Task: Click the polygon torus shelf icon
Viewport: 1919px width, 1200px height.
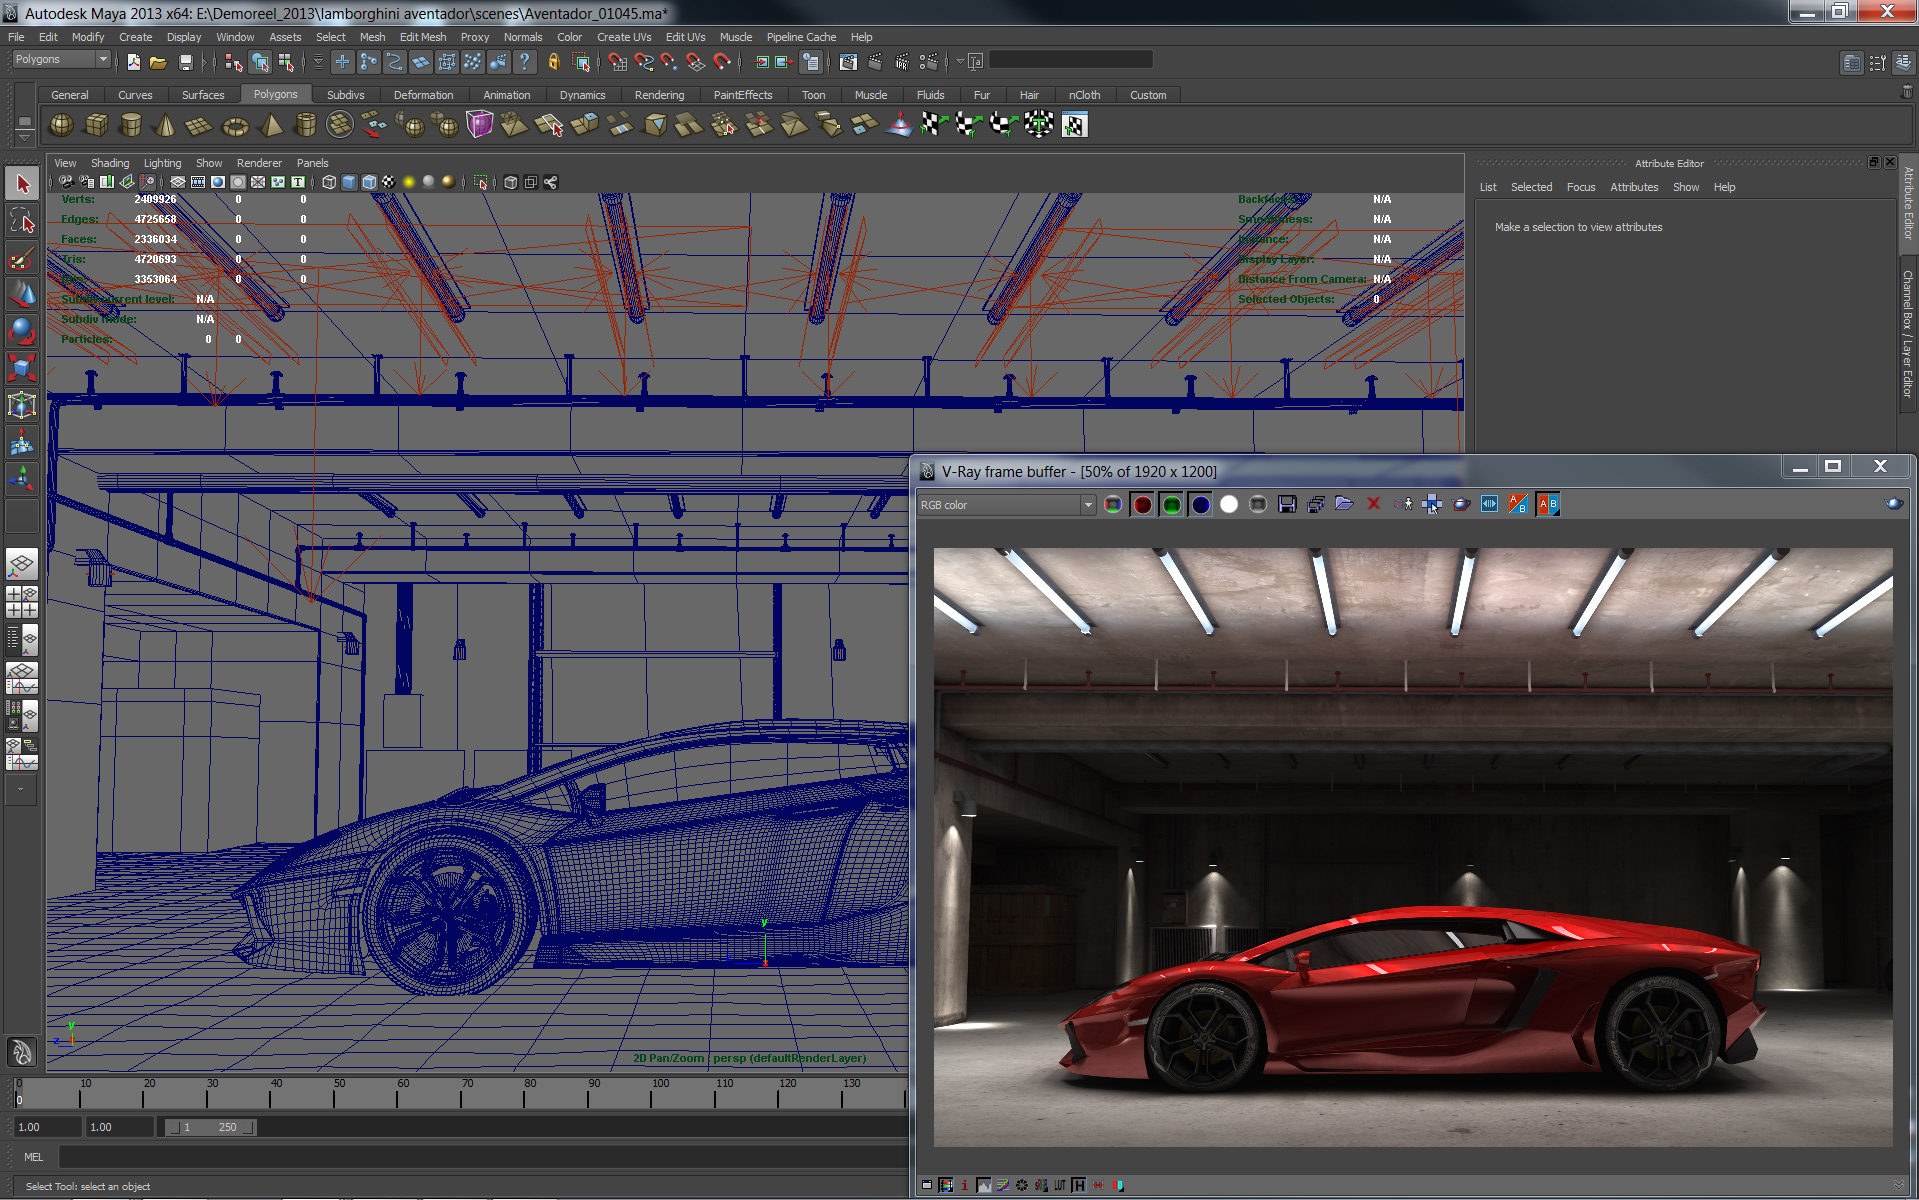Action: pyautogui.click(x=235, y=125)
